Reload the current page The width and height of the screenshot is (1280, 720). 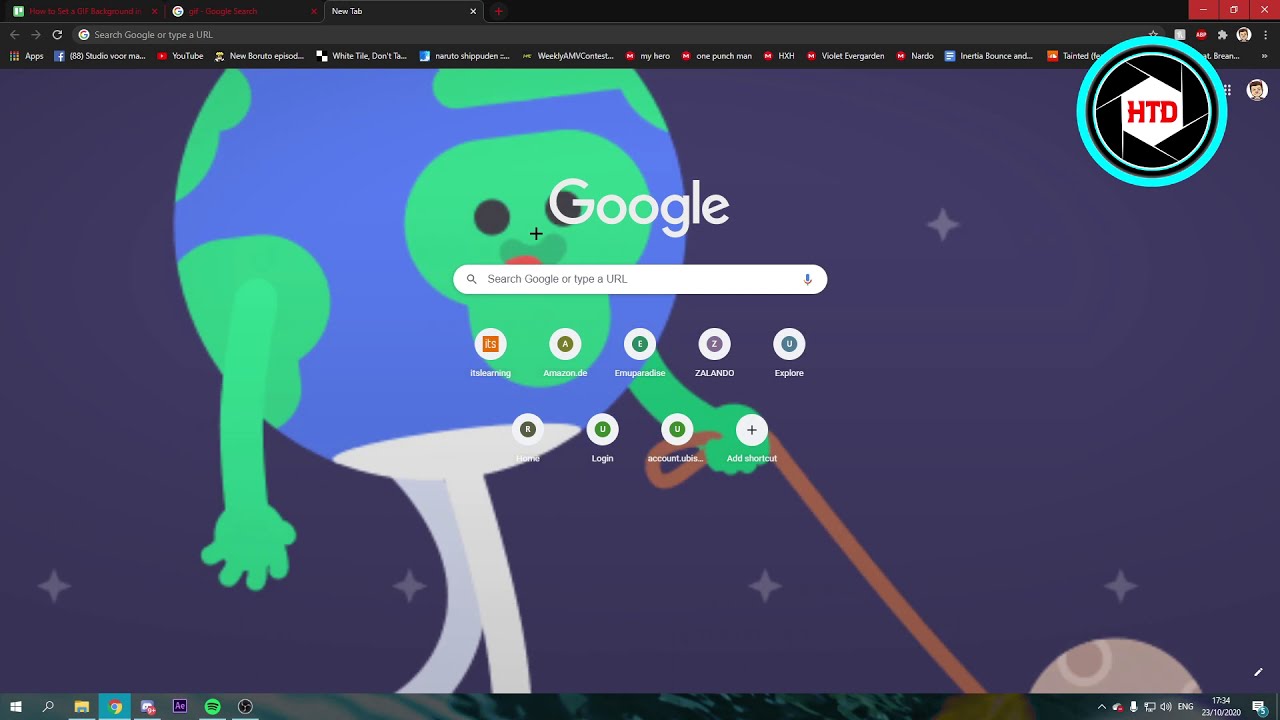pyautogui.click(x=57, y=34)
